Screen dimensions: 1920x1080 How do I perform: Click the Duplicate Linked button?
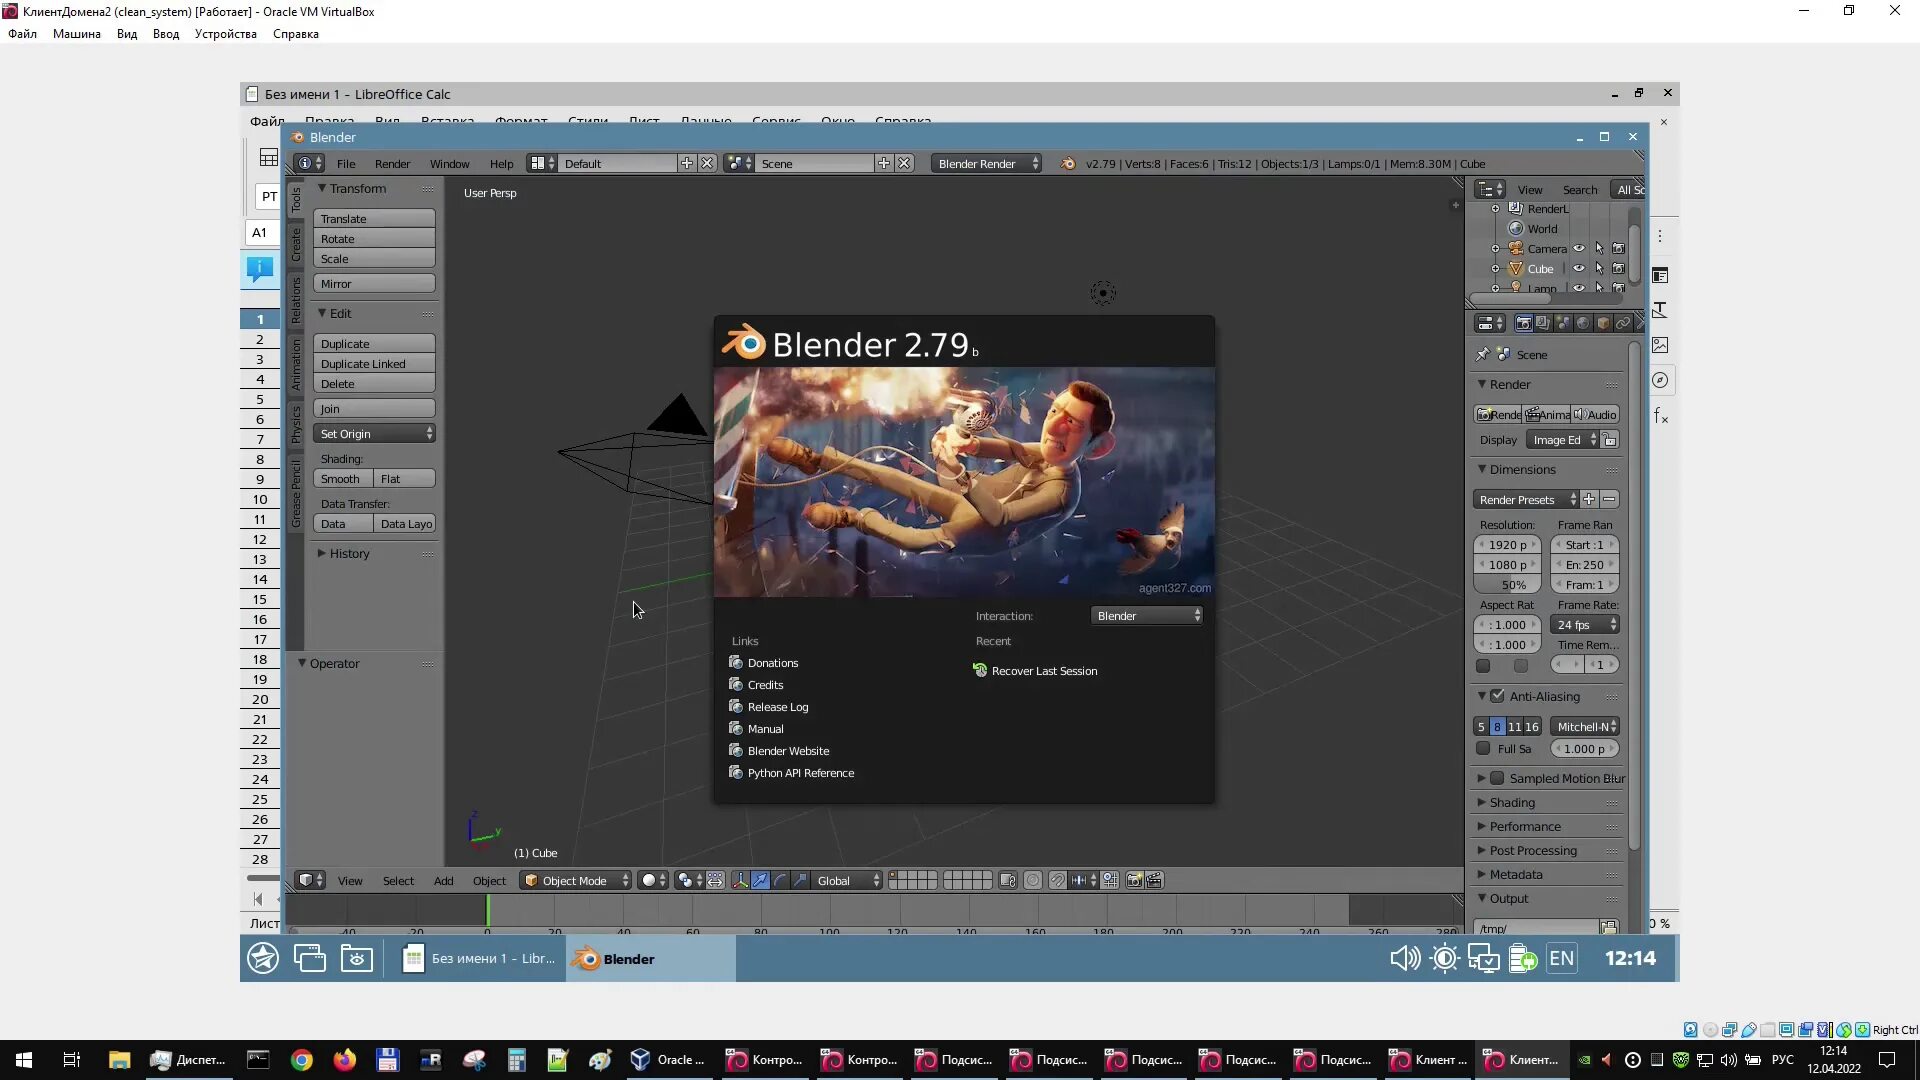point(374,364)
